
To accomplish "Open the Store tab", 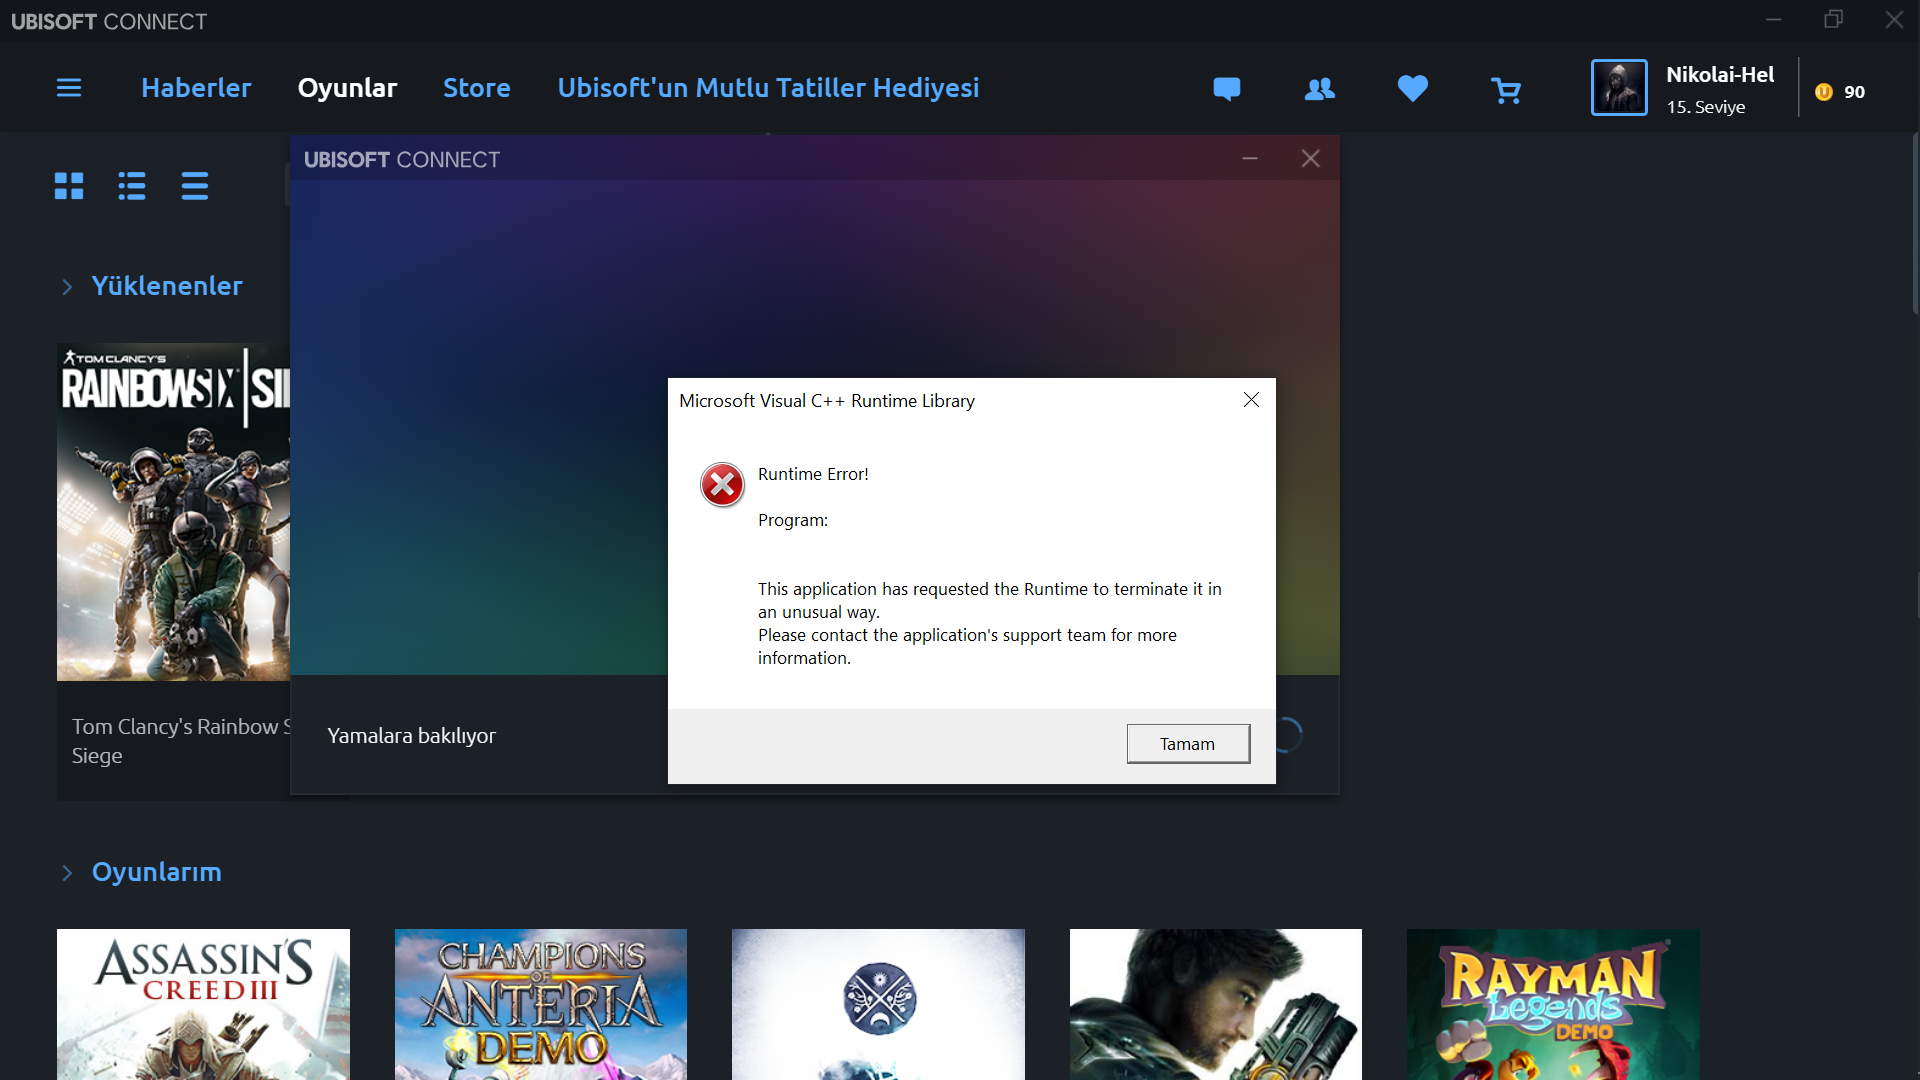I will tap(476, 88).
